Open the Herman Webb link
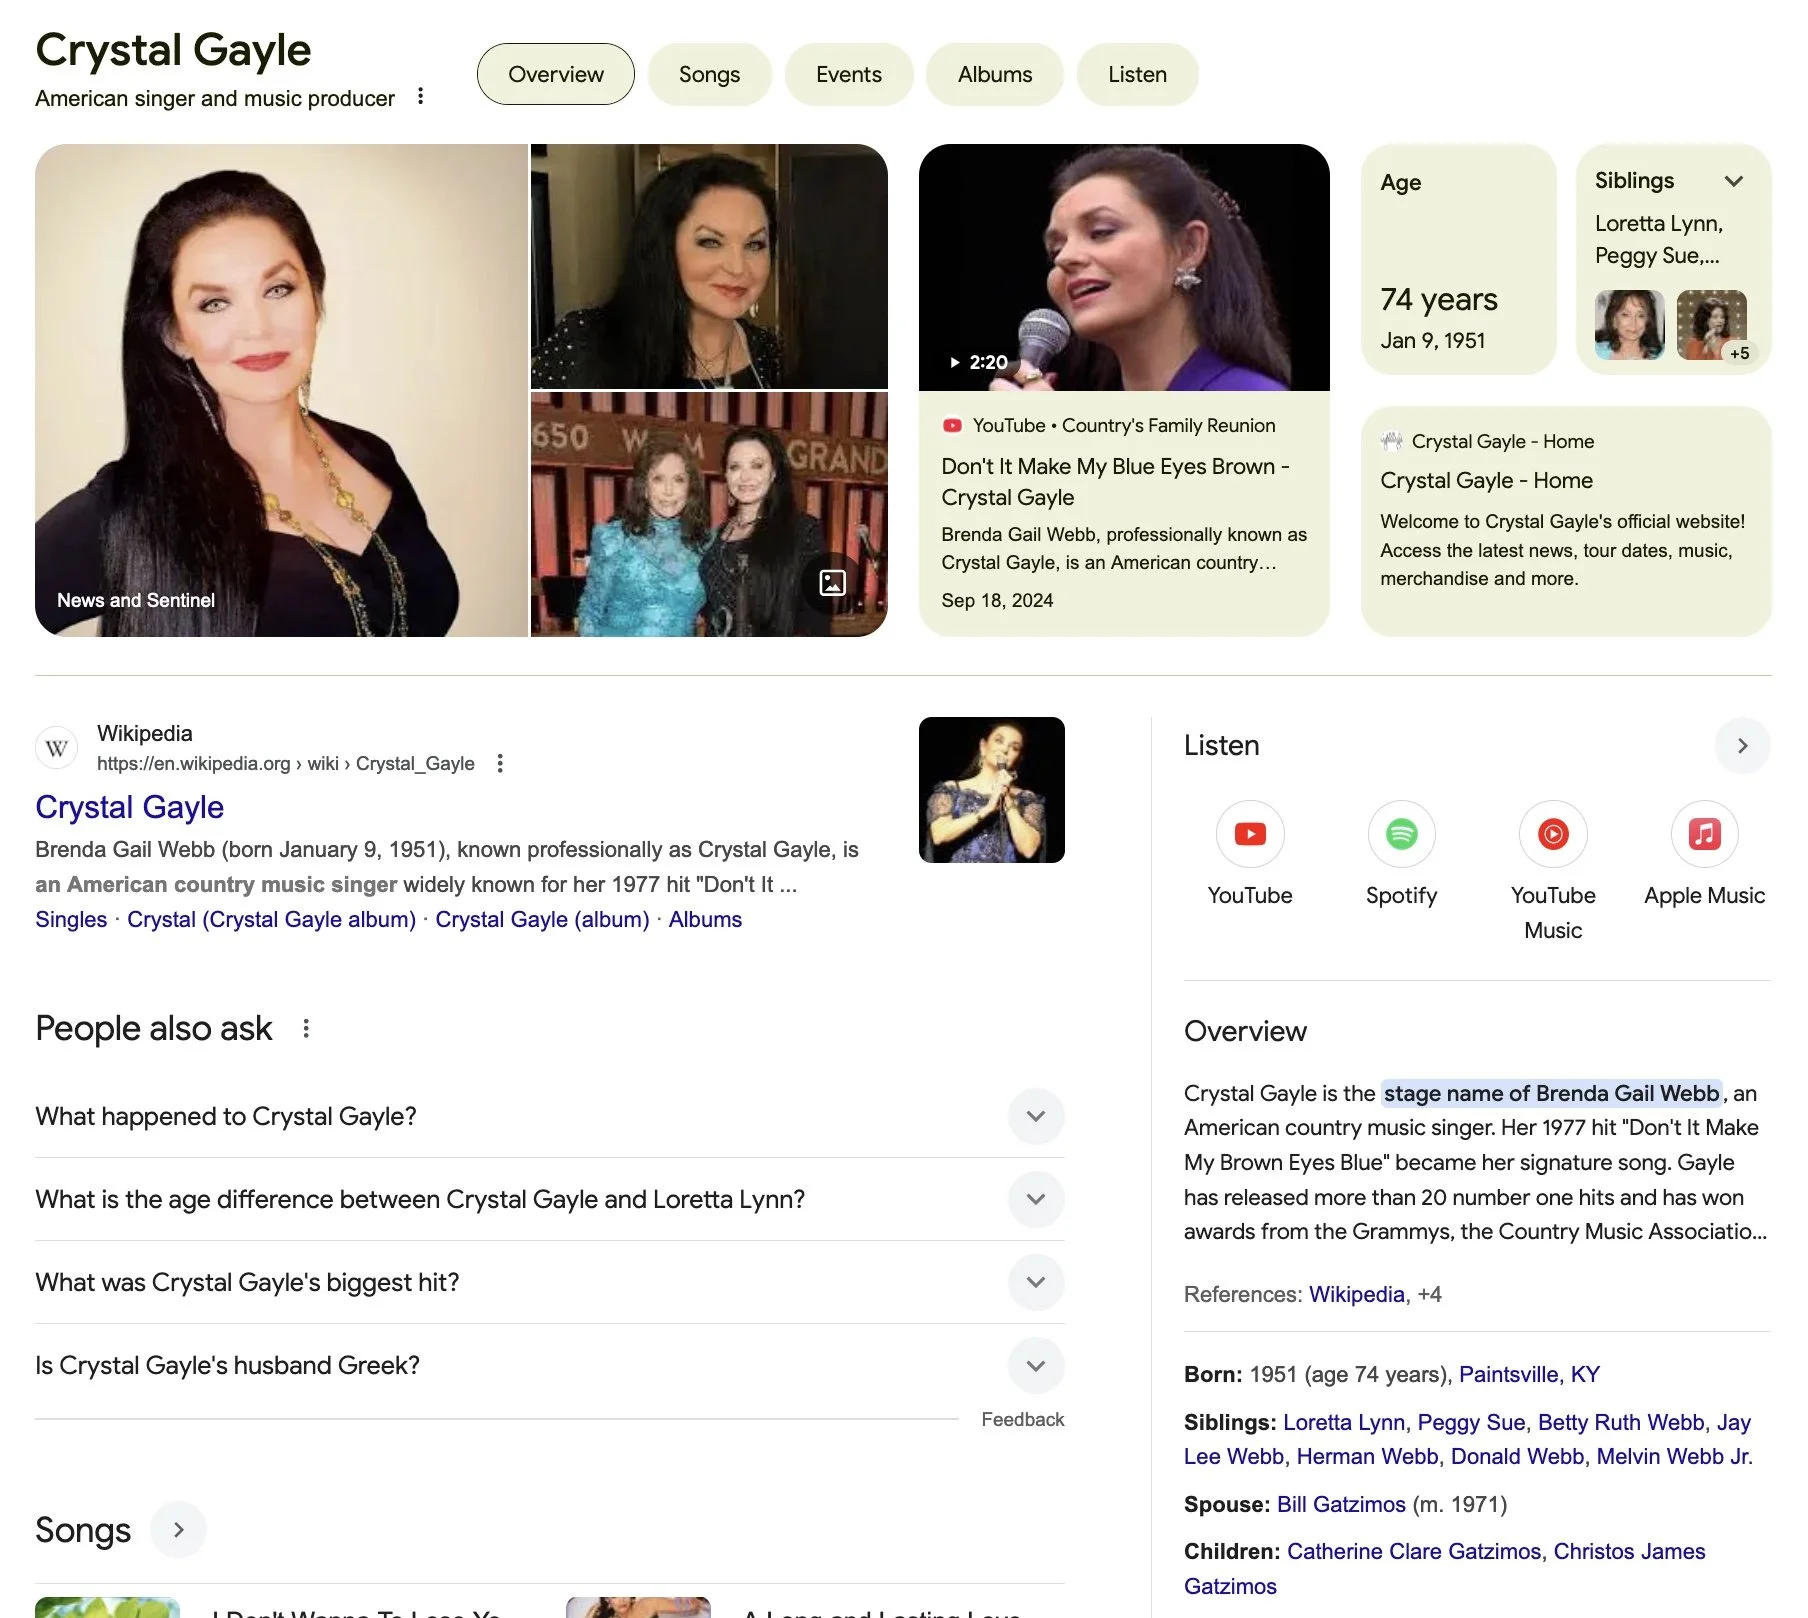This screenshot has width=1808, height=1618. click(1367, 1456)
